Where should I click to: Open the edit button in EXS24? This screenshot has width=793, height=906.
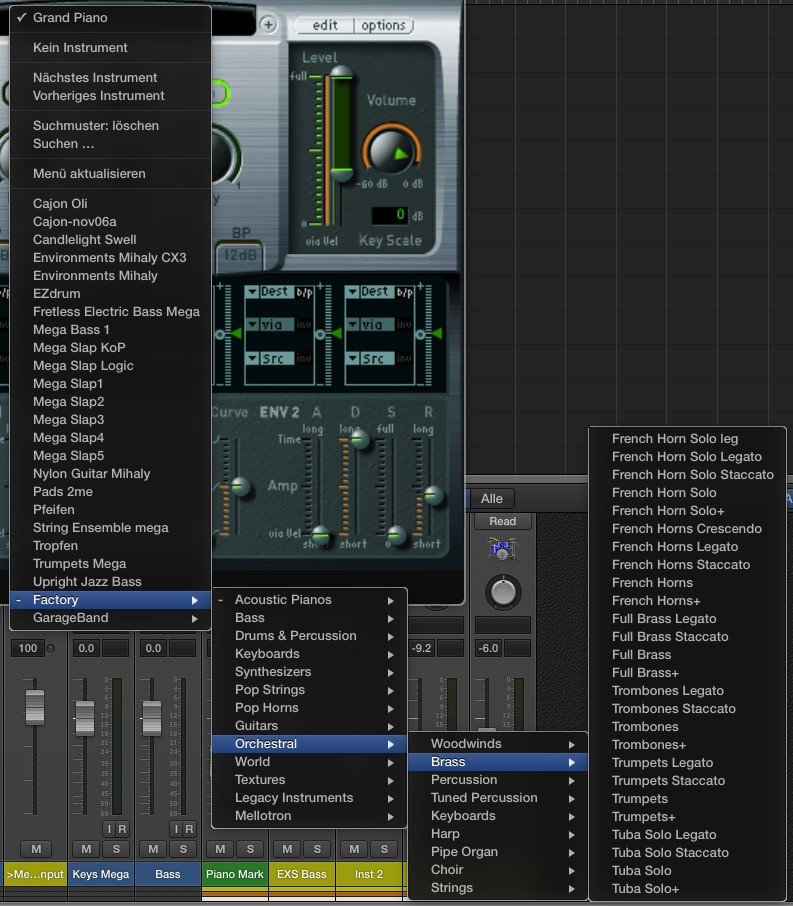click(x=324, y=25)
